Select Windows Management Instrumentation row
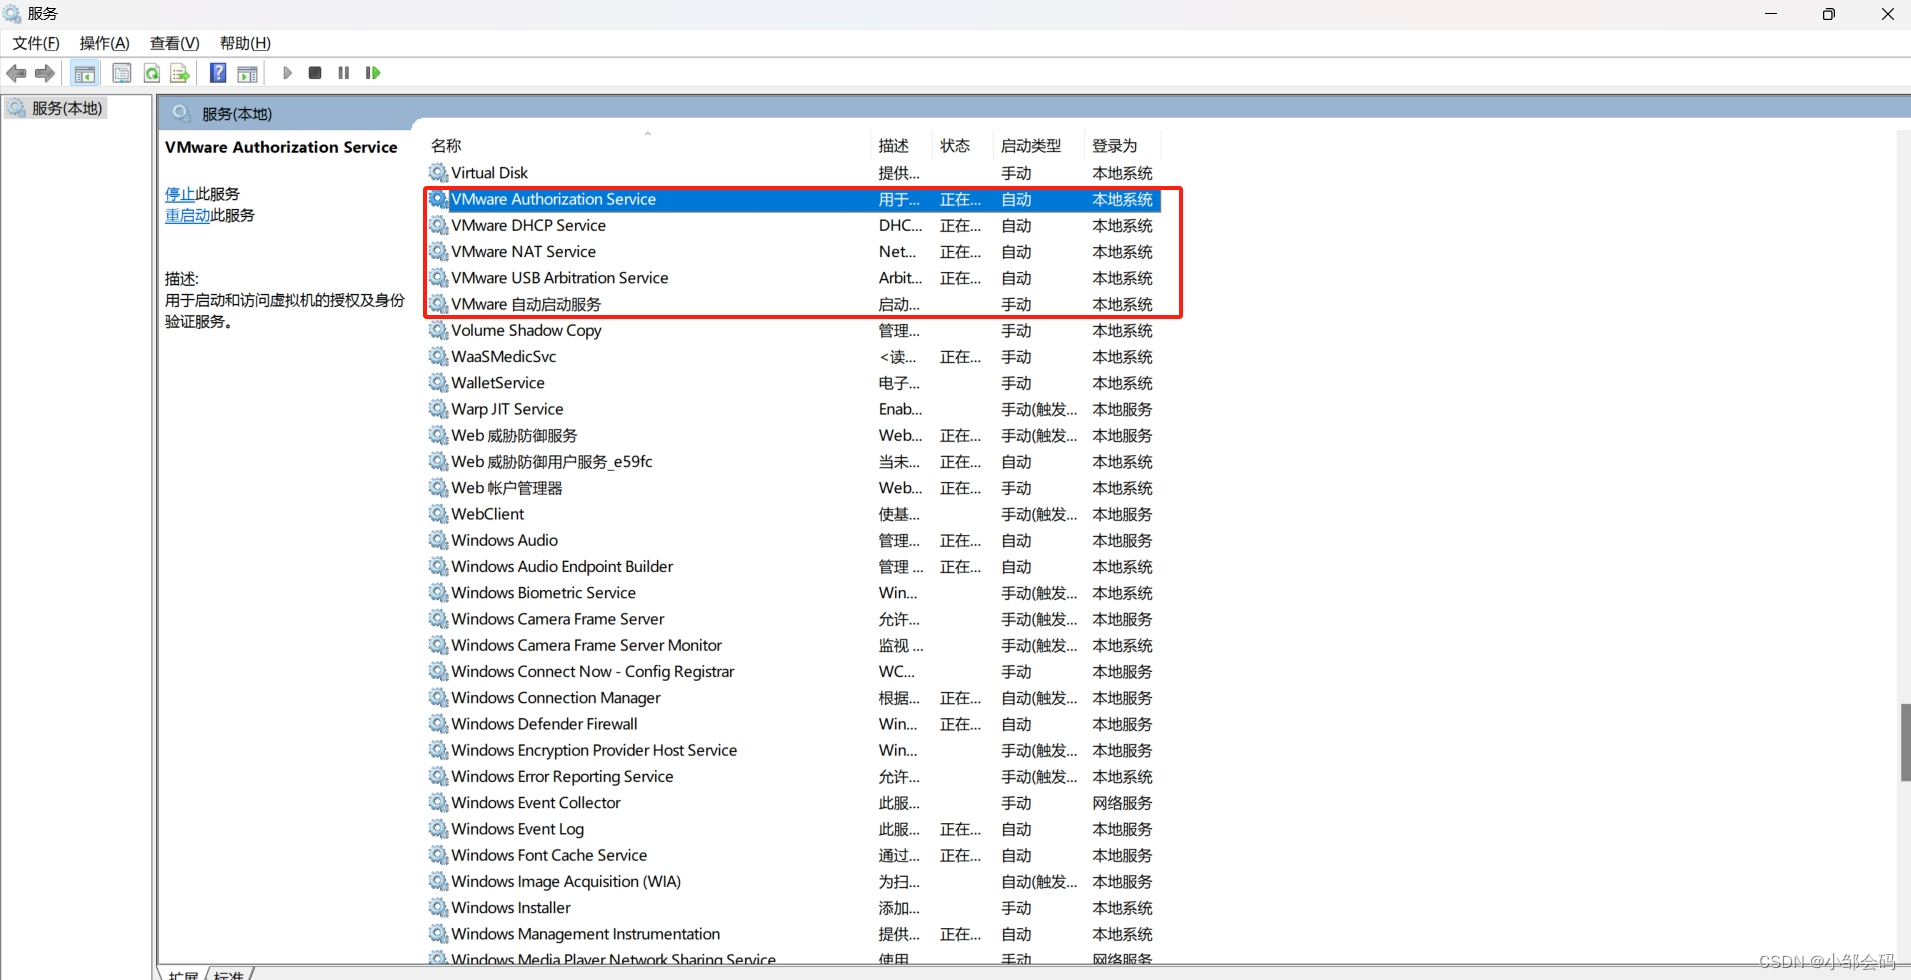The height and width of the screenshot is (980, 1911). point(793,934)
